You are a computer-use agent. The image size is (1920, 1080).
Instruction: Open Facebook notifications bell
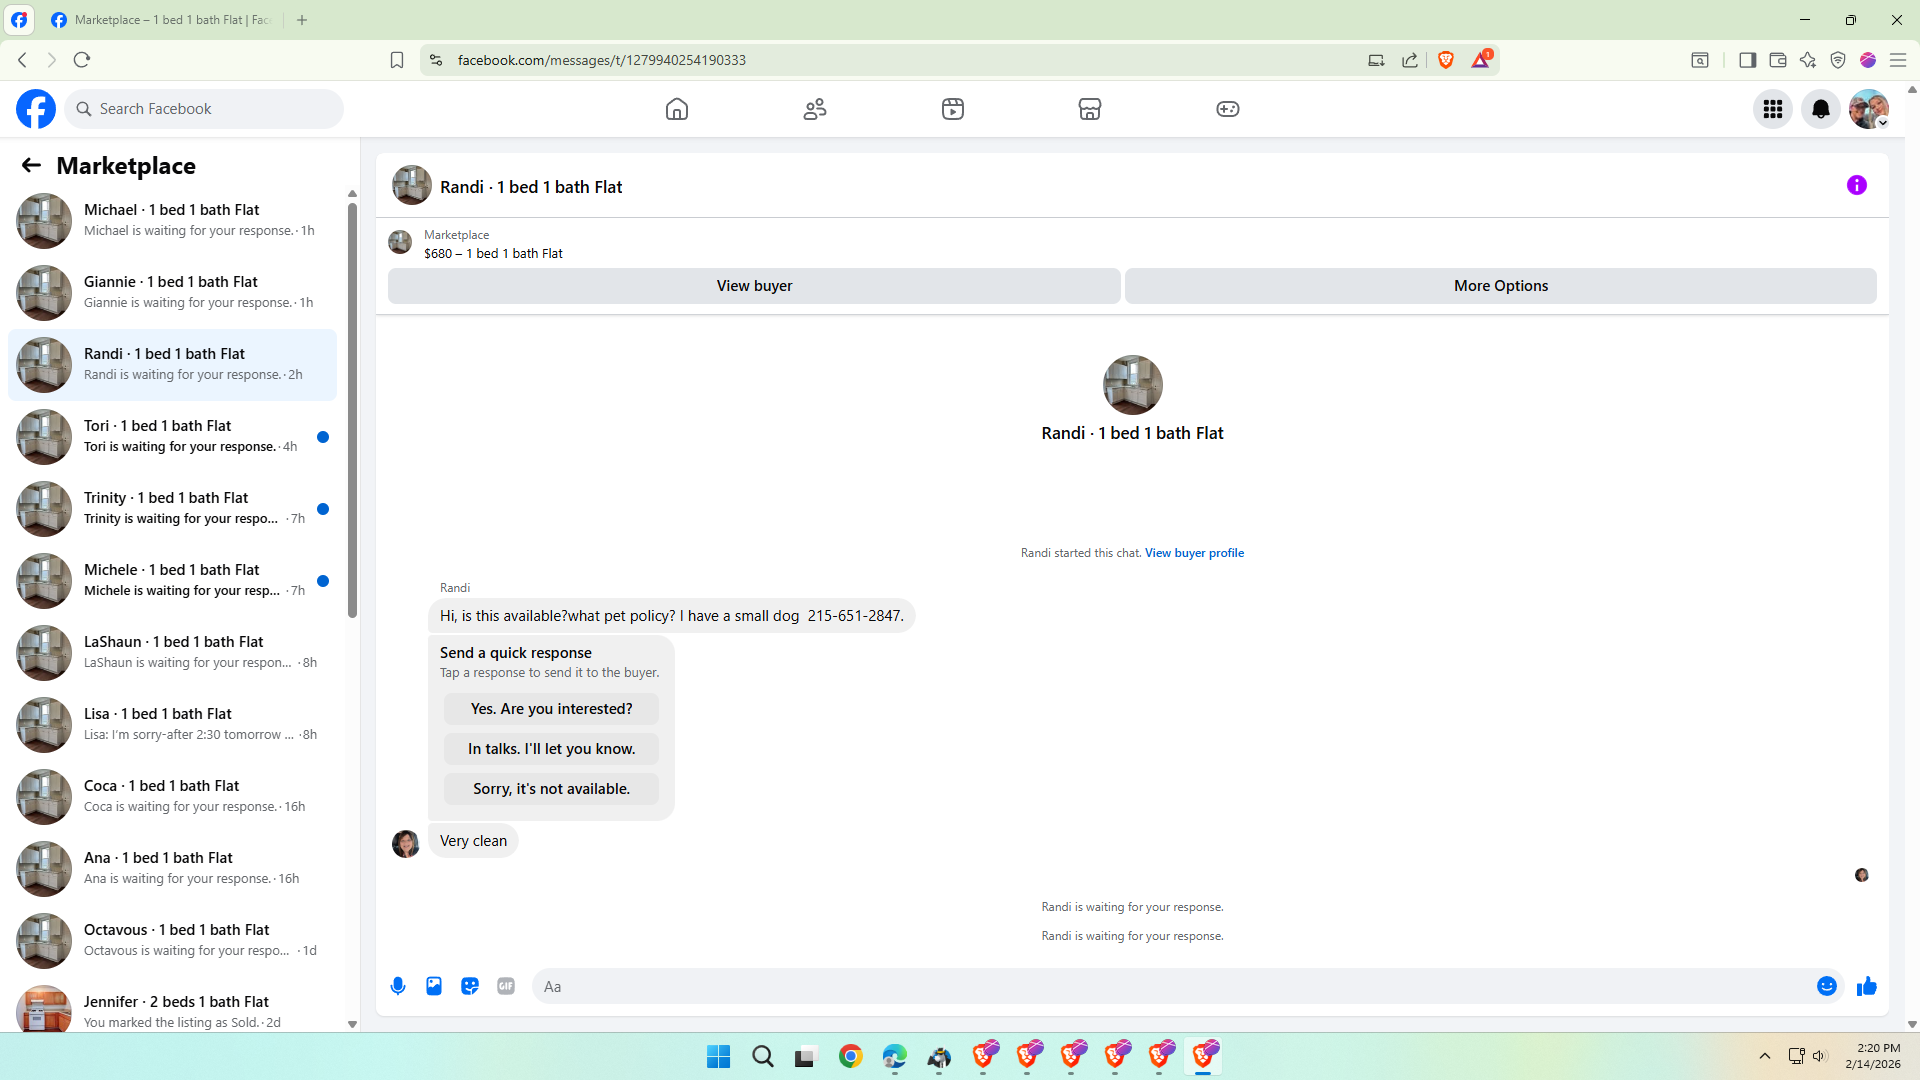point(1820,109)
